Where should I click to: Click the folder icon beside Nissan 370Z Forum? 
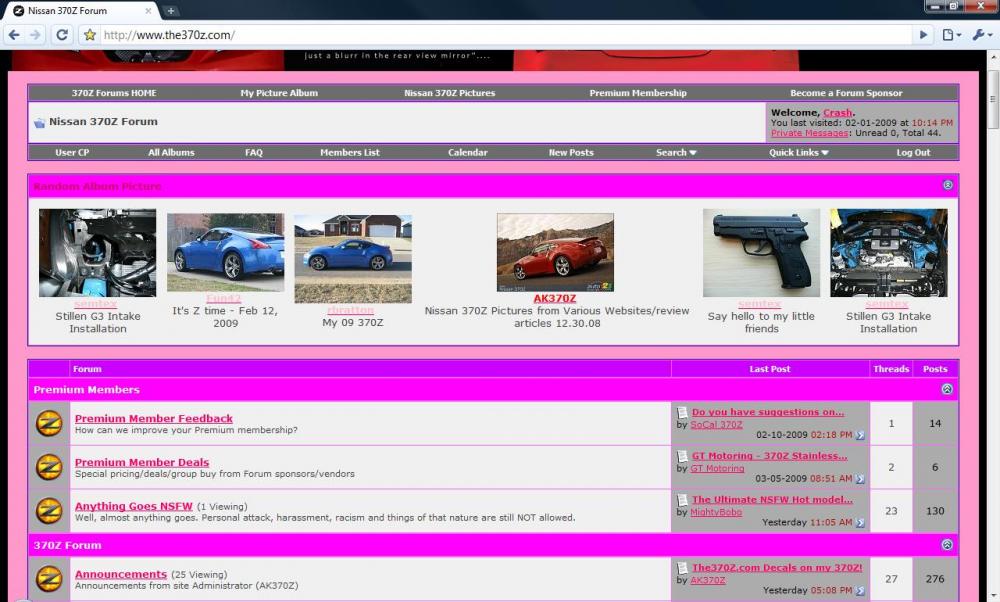40,122
